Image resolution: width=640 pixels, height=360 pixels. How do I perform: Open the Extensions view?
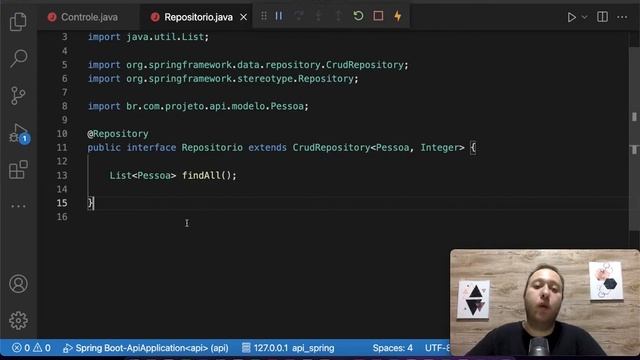tap(18, 169)
